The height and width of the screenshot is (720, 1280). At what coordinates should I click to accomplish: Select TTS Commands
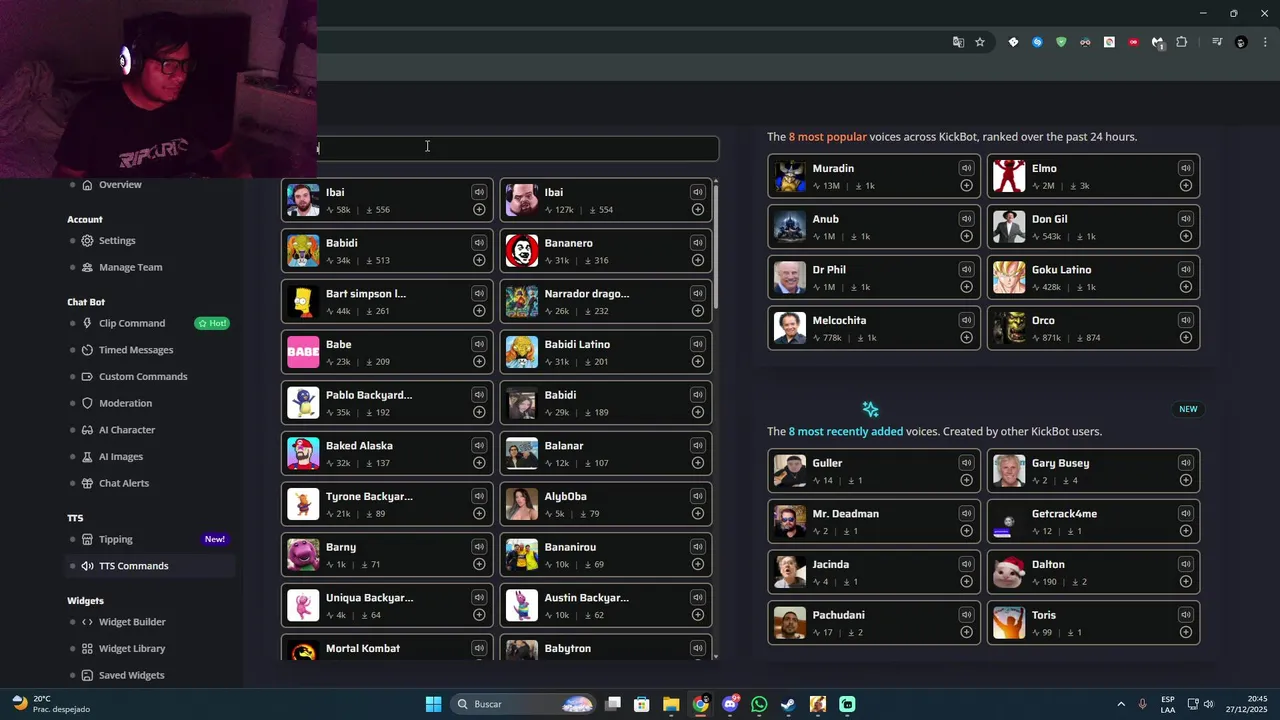150,566
